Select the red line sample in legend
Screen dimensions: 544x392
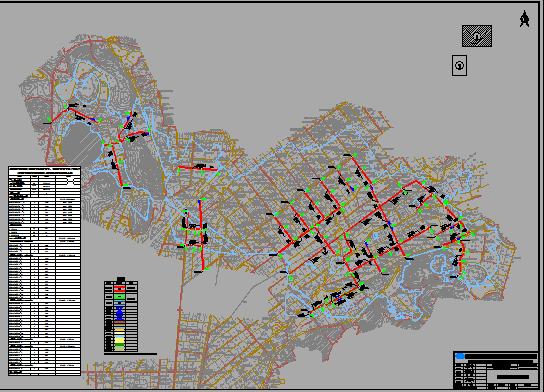pyautogui.click(x=120, y=289)
